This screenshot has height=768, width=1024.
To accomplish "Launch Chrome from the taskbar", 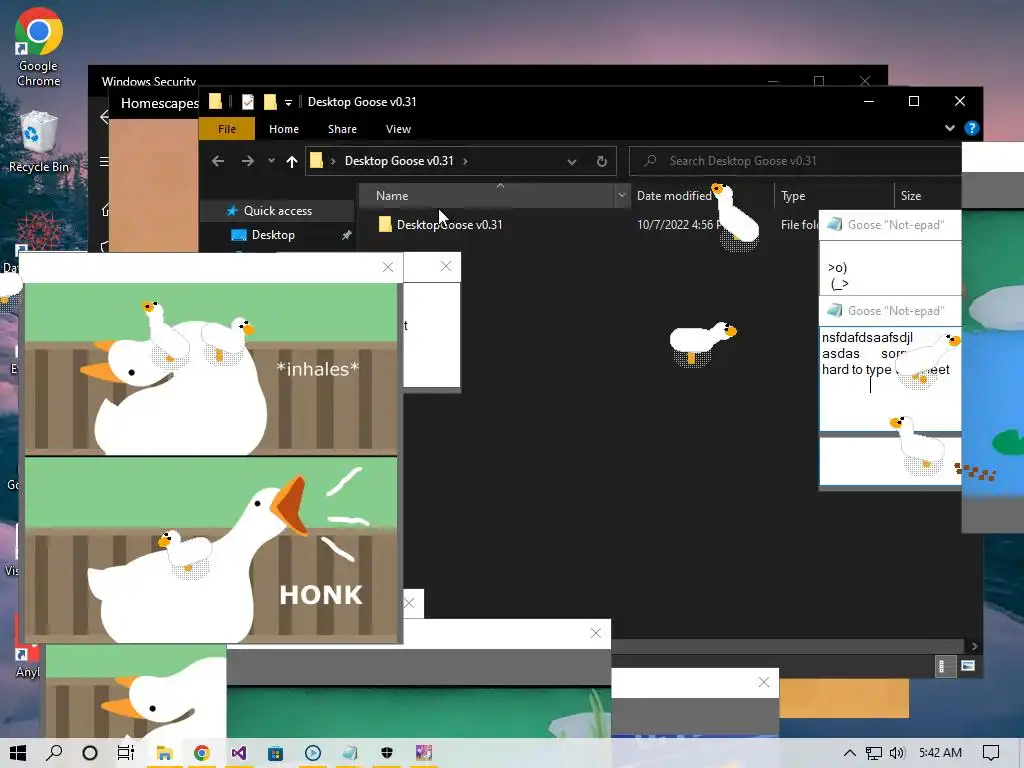I will pos(202,753).
